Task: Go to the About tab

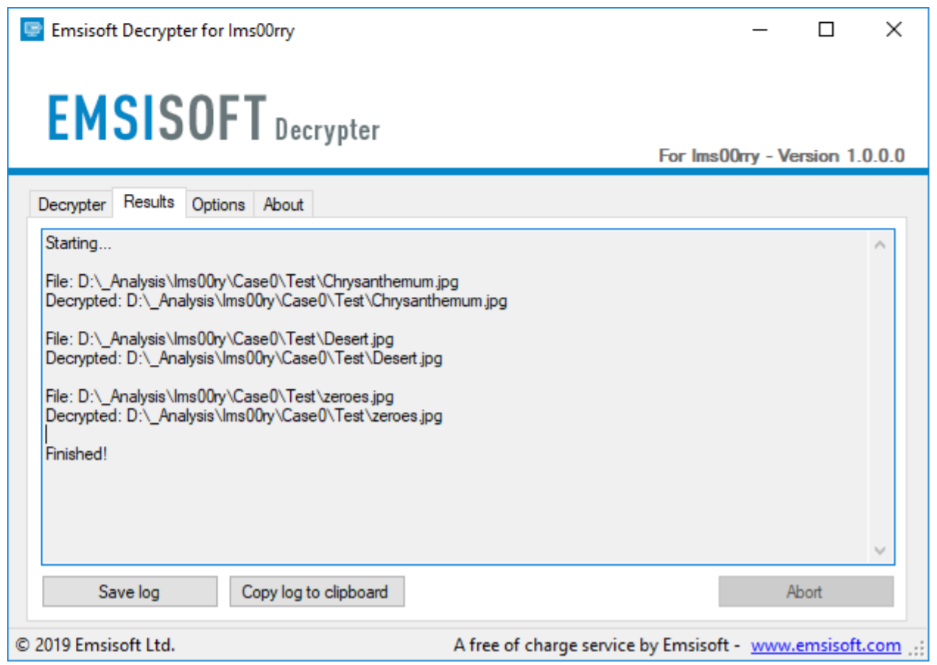Action: 283,204
